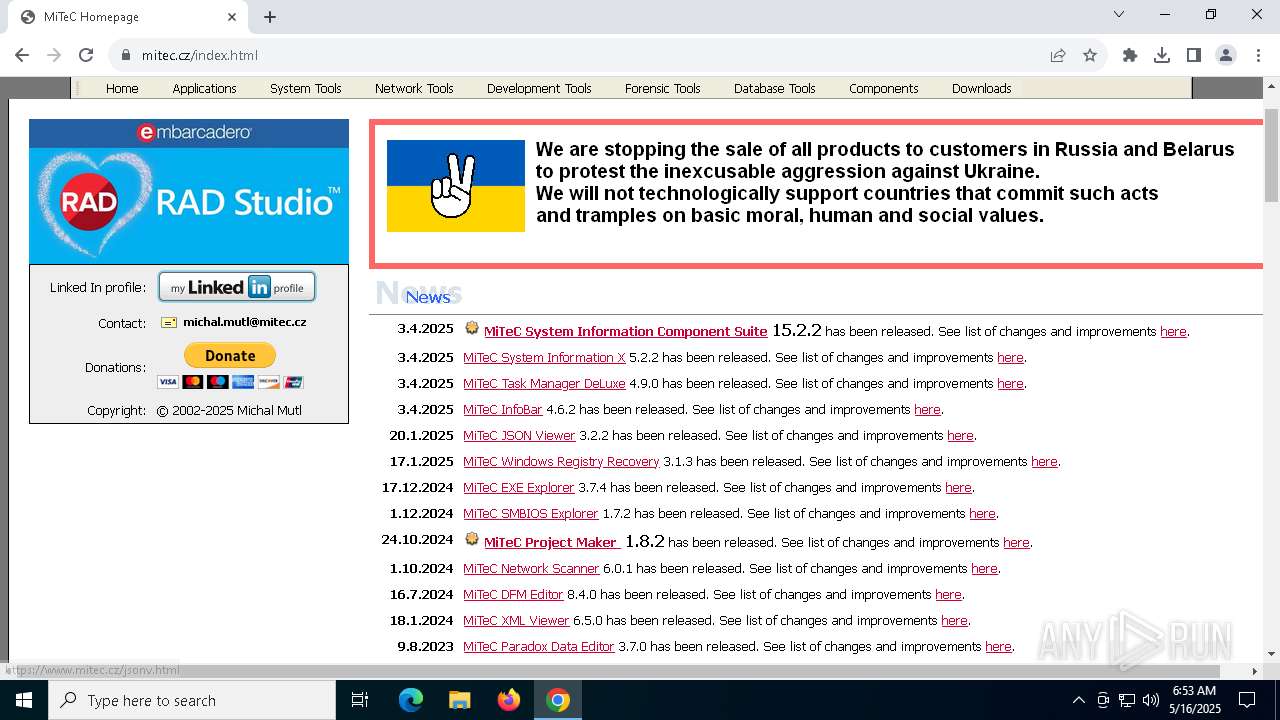Launch Microsoft Edge from taskbar
Viewport: 1280px width, 720px height.
pyautogui.click(x=411, y=700)
